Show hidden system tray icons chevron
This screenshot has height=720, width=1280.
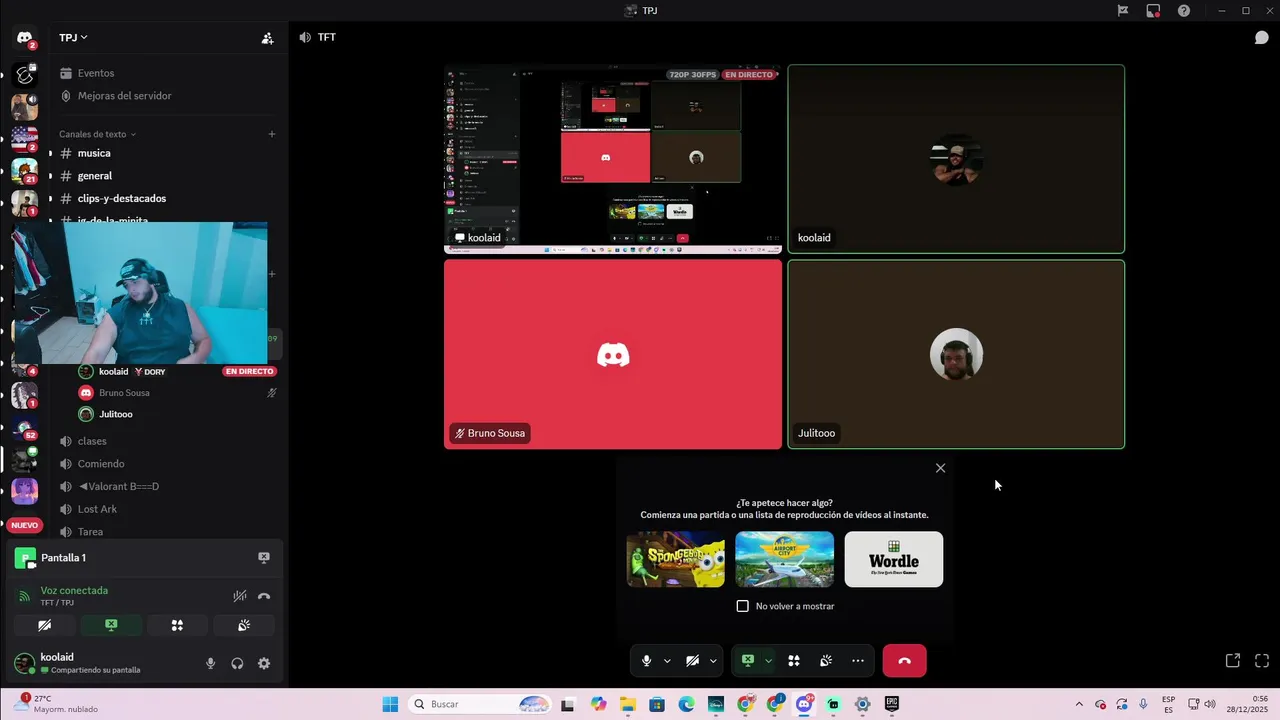[1079, 704]
